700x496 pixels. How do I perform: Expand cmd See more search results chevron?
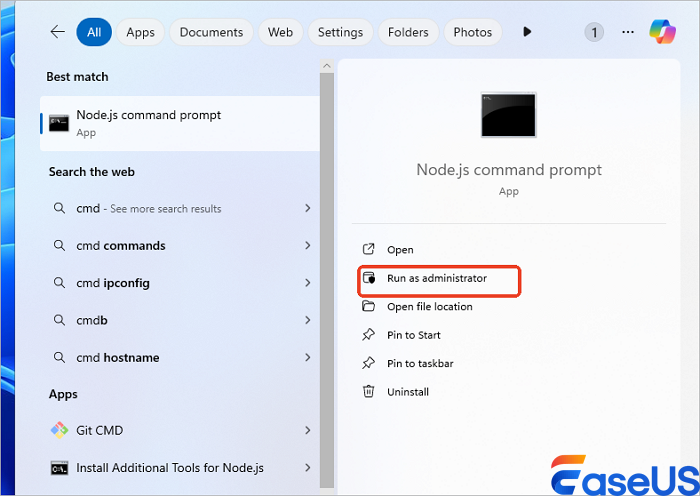tap(308, 208)
